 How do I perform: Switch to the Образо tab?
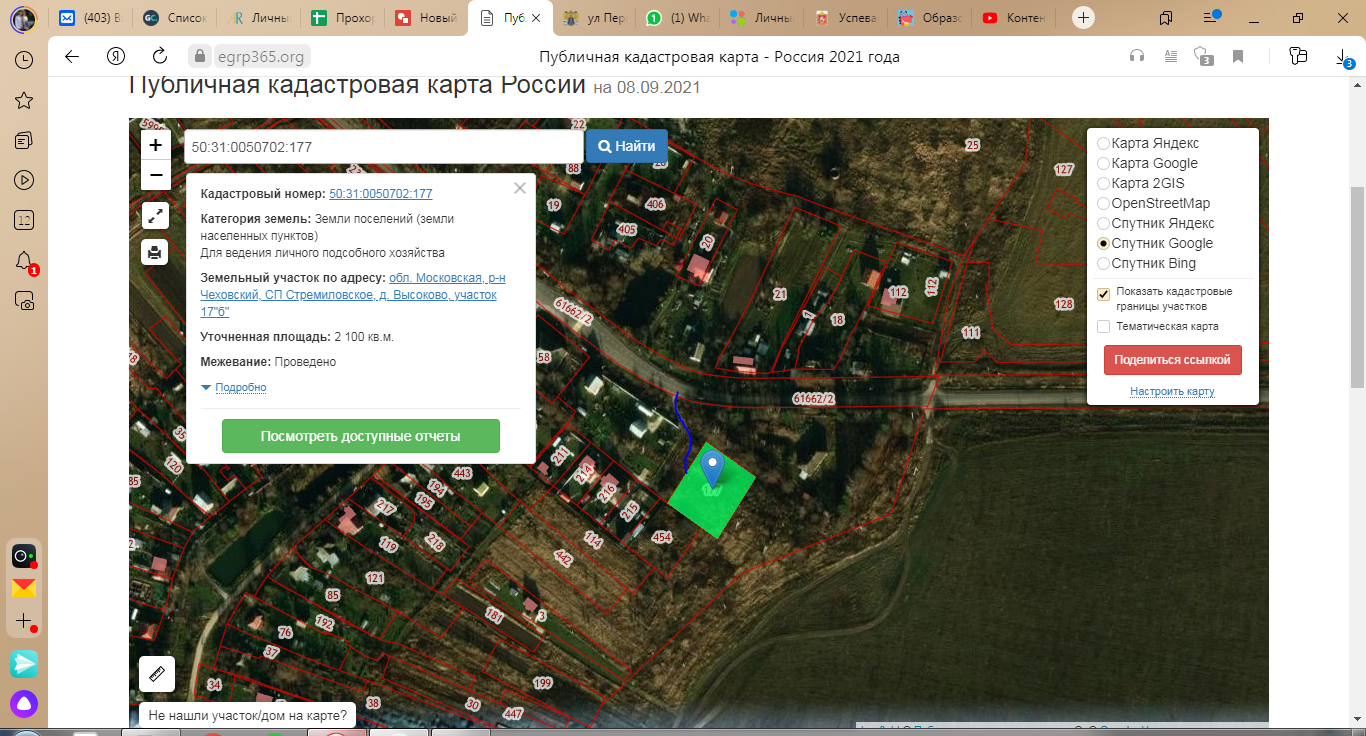click(931, 18)
